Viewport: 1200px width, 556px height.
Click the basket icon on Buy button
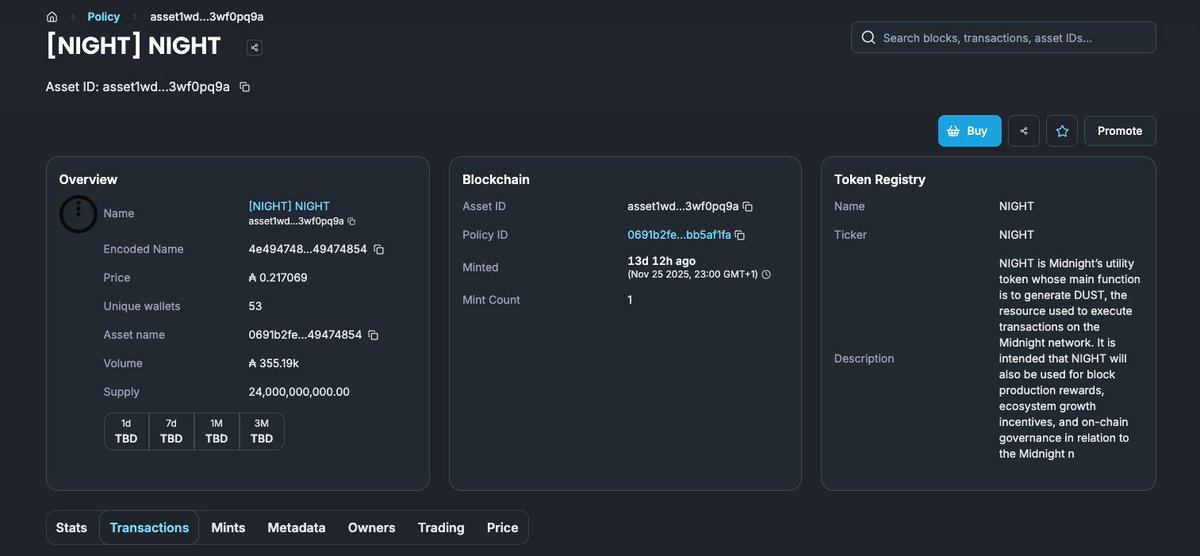954,131
